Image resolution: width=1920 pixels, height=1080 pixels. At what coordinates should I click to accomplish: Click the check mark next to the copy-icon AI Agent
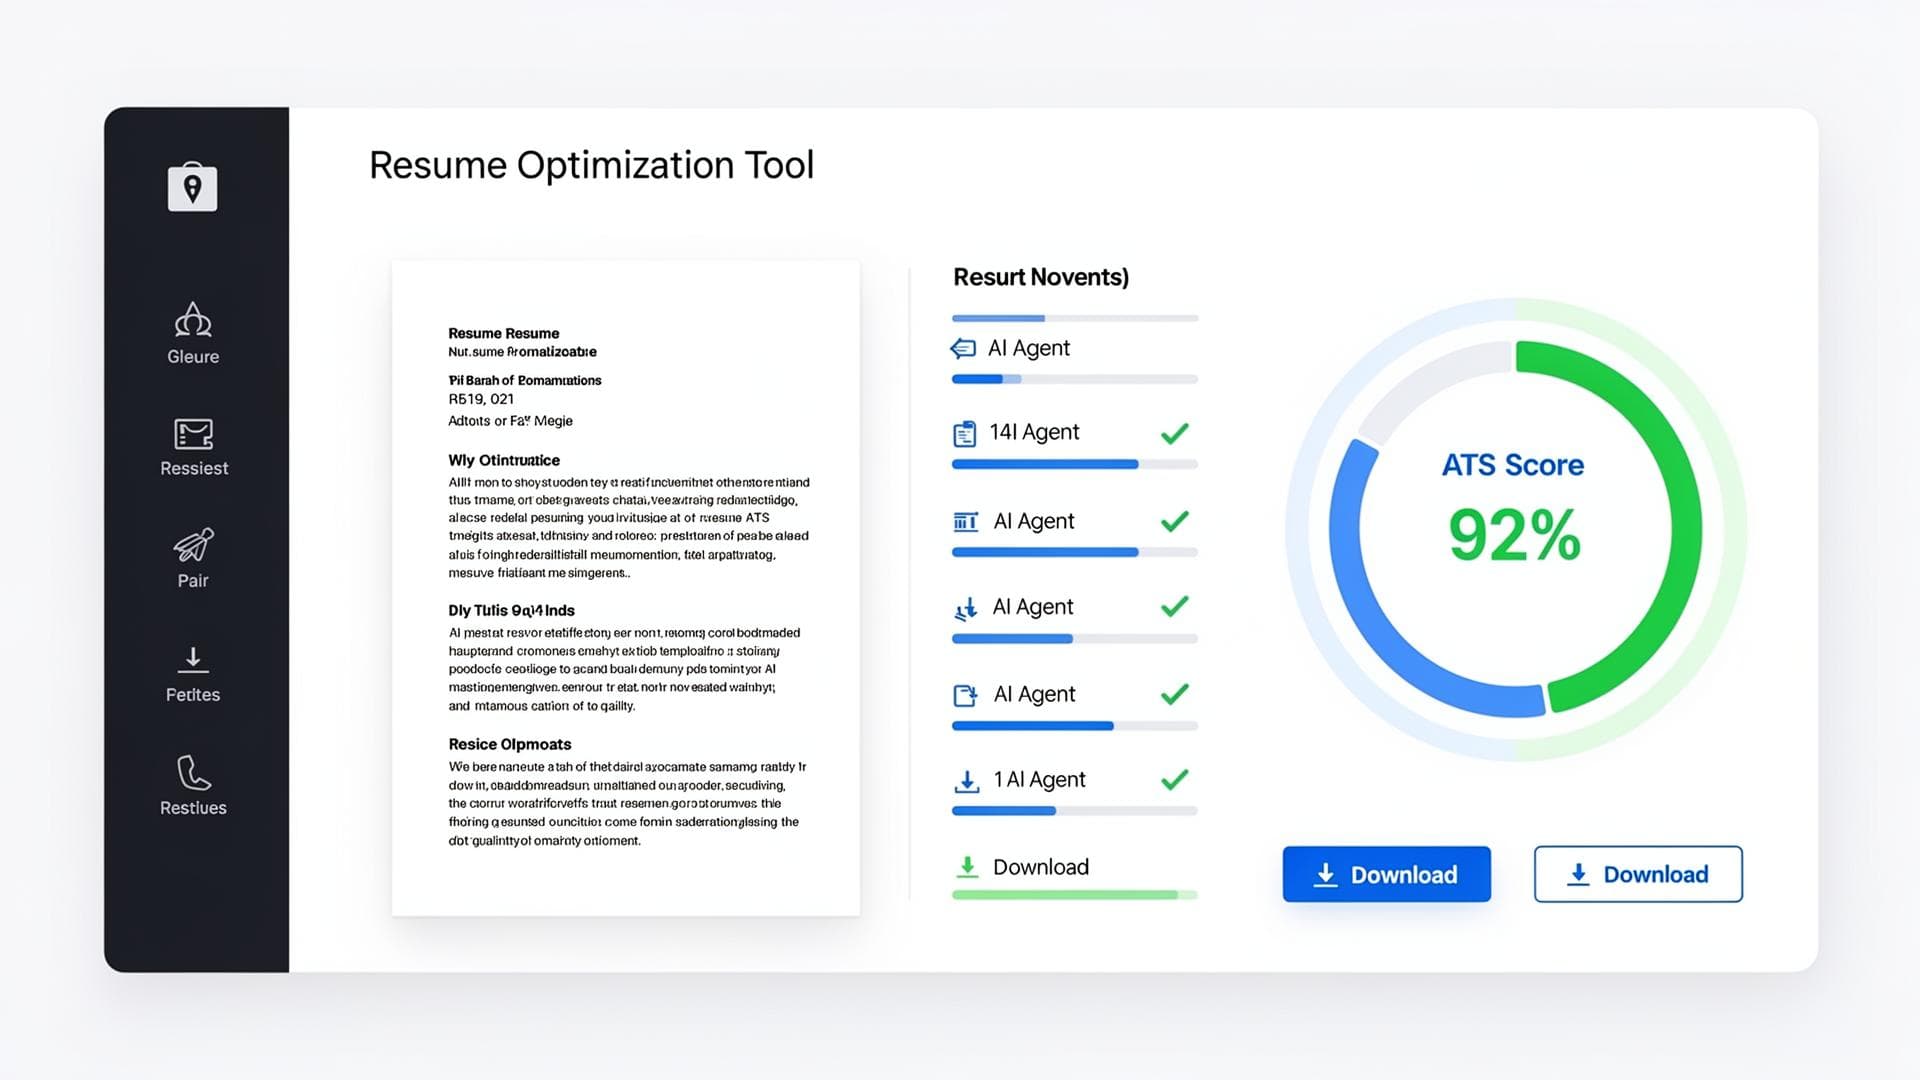1175,693
